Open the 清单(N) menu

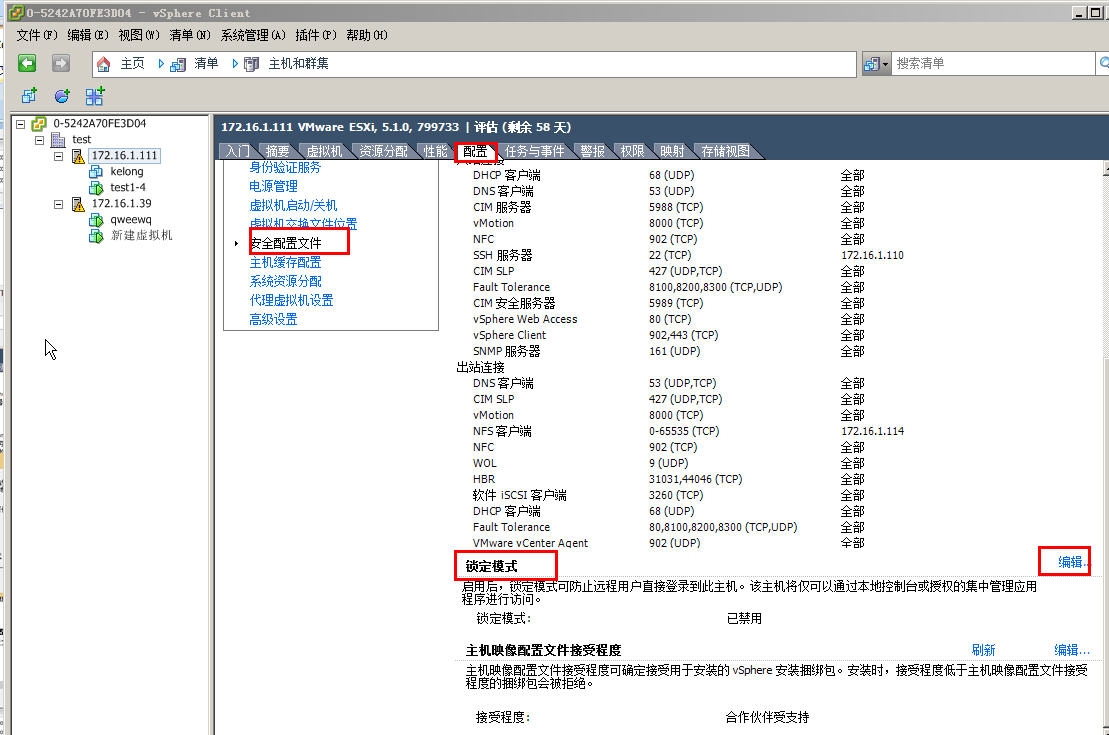[190, 35]
